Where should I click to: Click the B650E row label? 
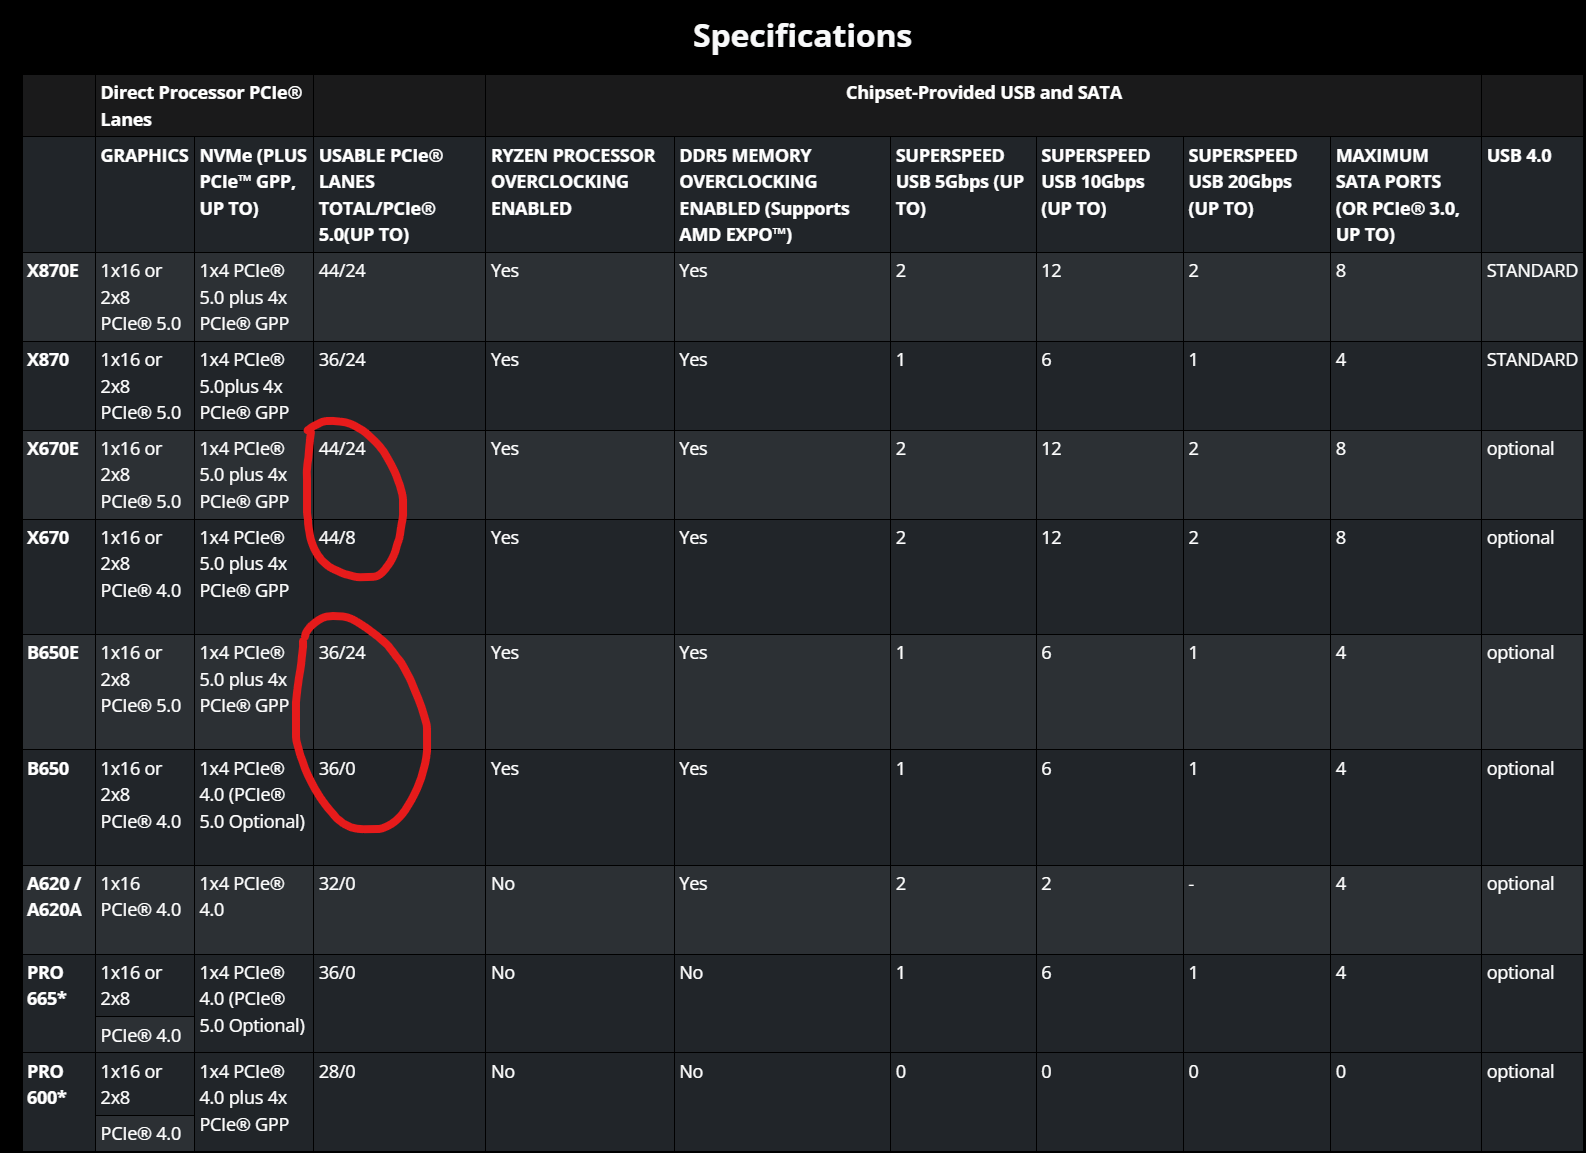53,653
